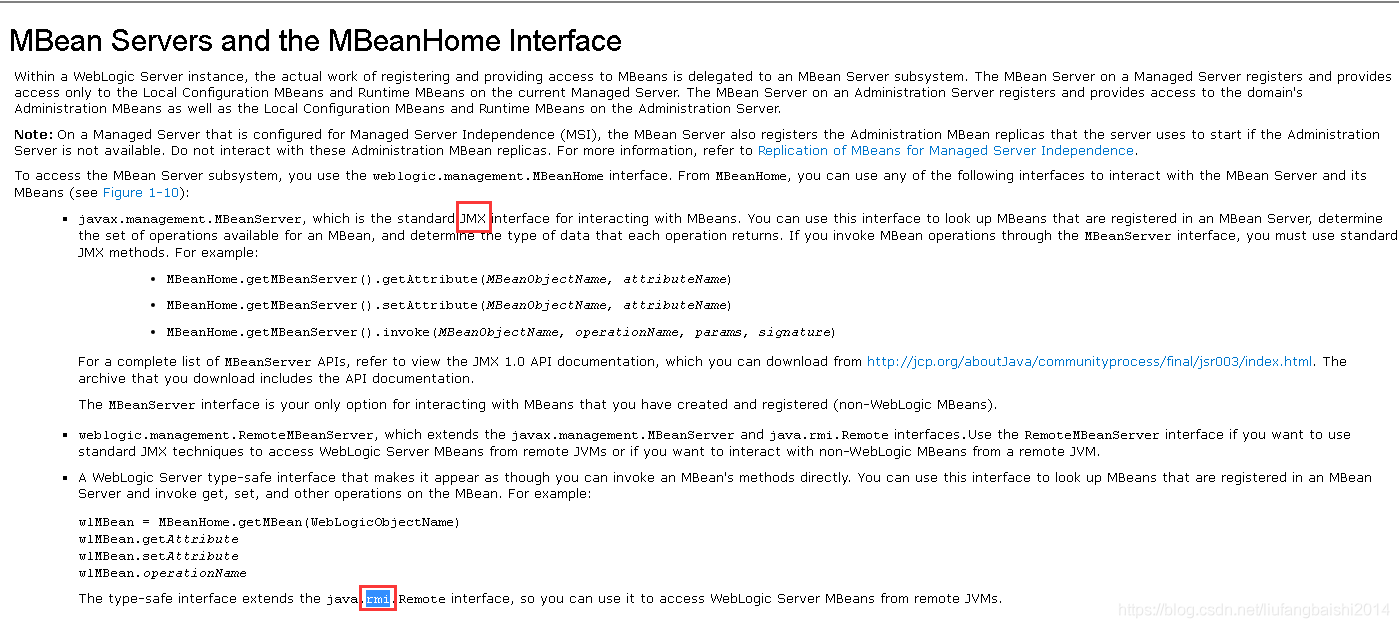Open the jcp.org JMX documentation URL

click(x=1090, y=362)
